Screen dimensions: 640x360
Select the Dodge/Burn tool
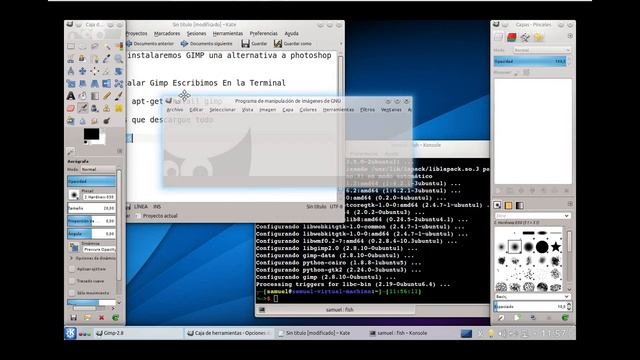(x=107, y=121)
